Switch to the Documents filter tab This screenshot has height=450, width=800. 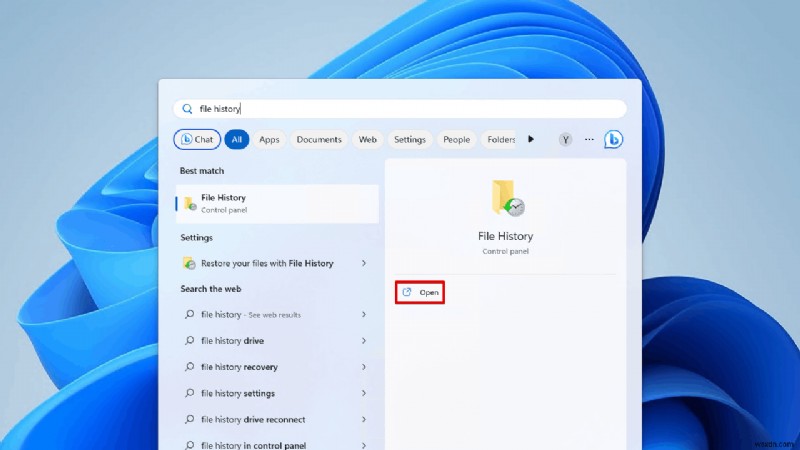point(319,139)
